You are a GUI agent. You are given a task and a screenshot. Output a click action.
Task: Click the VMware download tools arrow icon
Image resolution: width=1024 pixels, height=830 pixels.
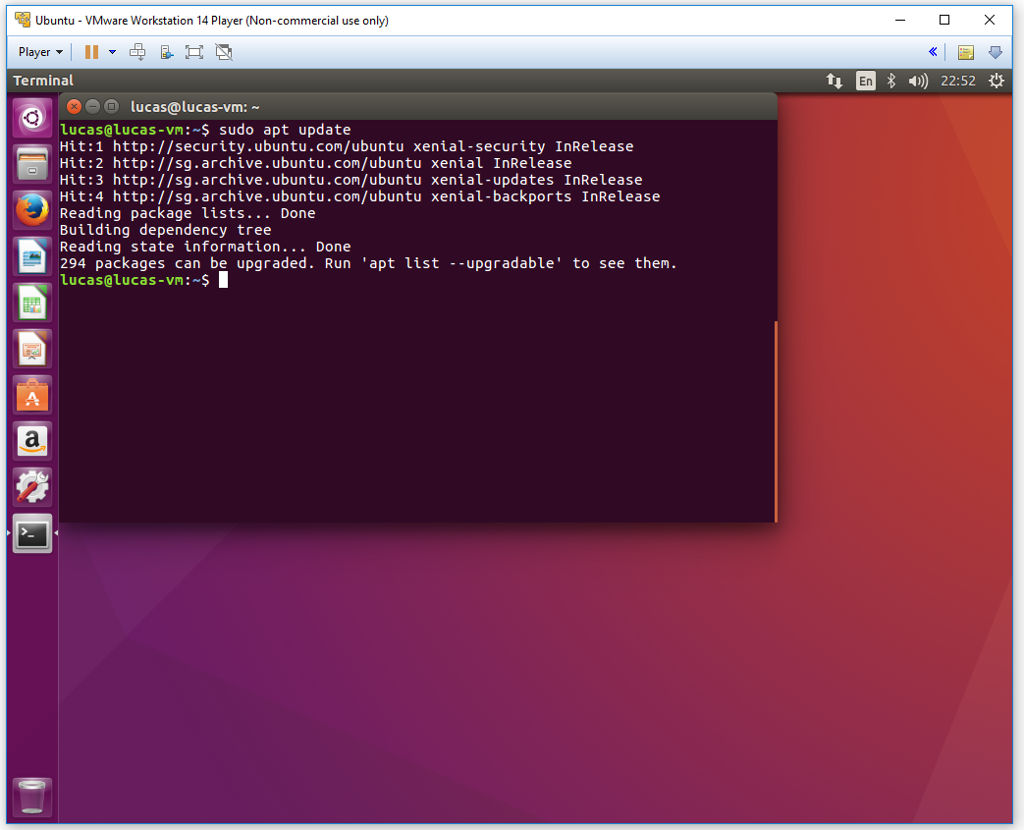995,52
